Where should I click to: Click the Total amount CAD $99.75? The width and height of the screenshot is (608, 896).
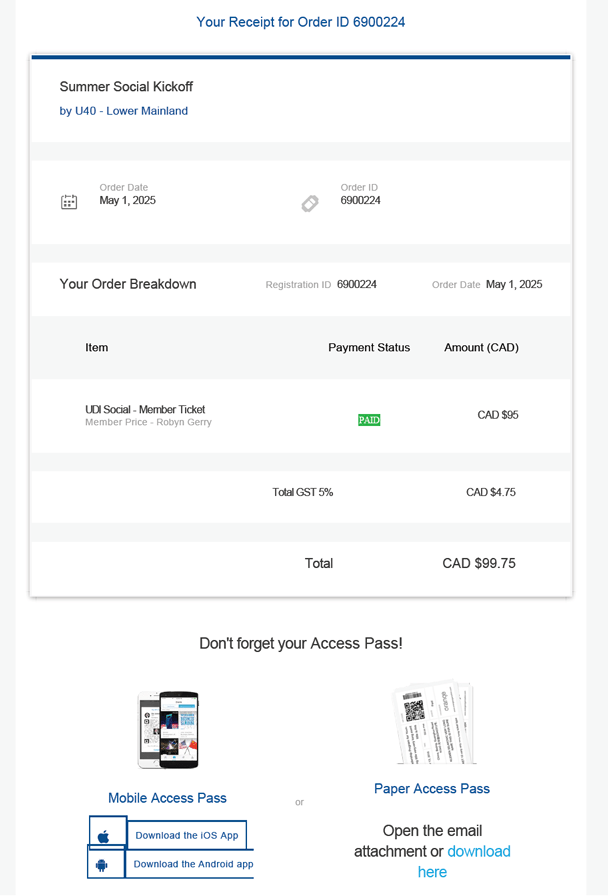tap(479, 563)
